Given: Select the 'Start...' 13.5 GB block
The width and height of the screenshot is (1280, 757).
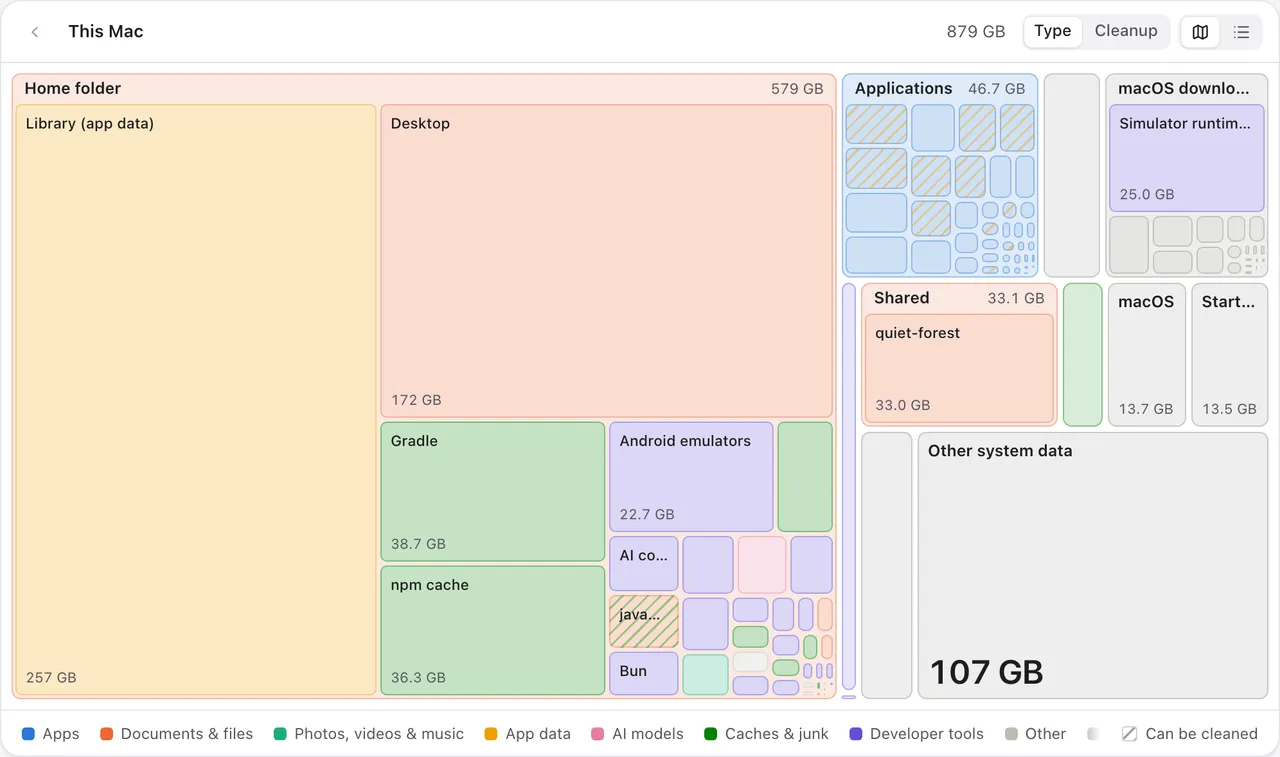Looking at the screenshot, I should 1229,354.
